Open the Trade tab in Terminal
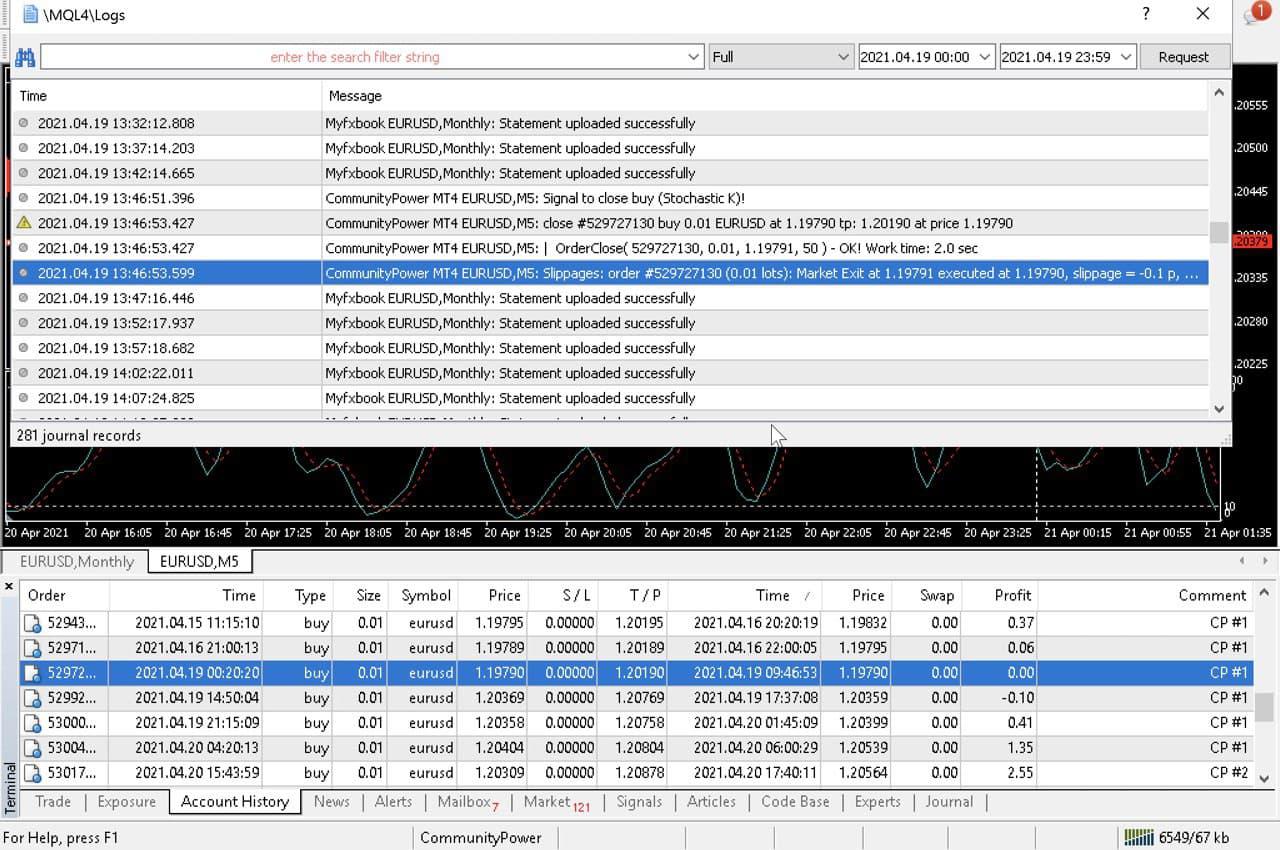 pos(53,801)
